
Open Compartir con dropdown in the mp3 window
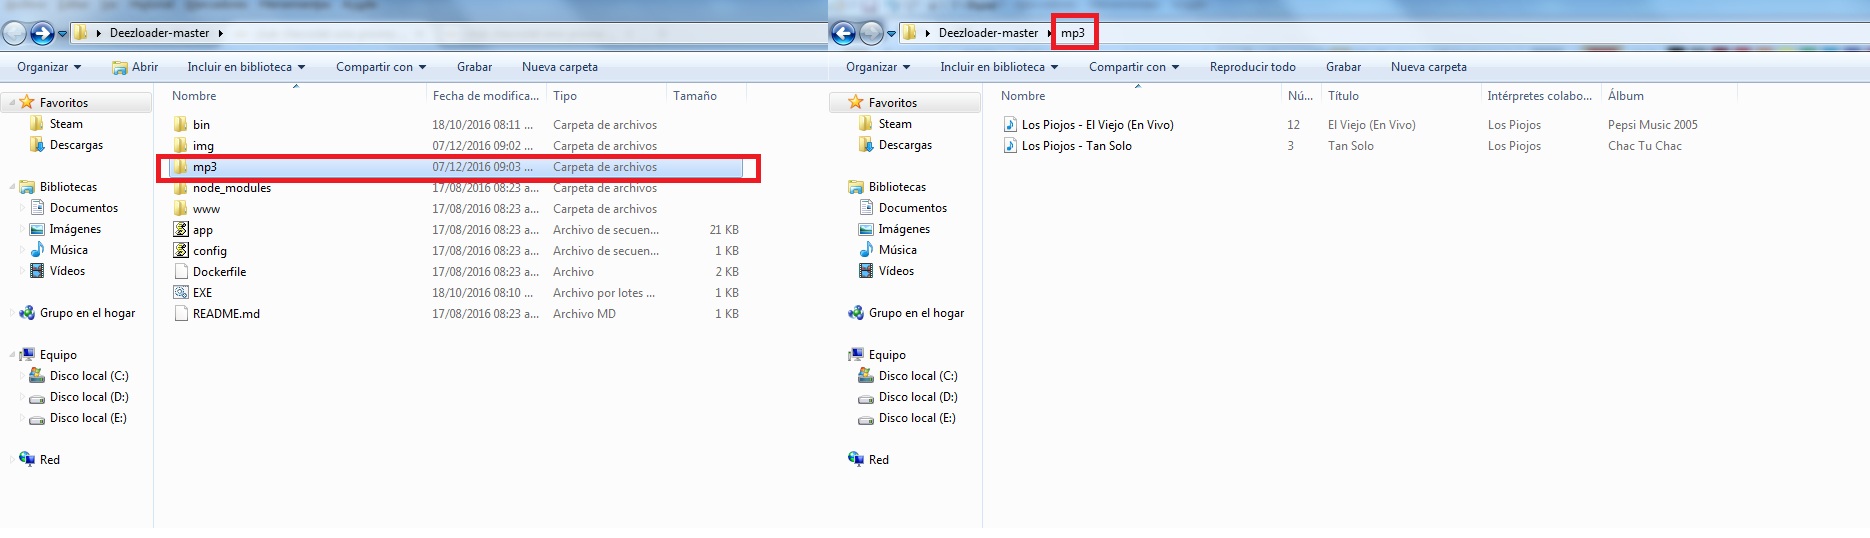[1133, 67]
